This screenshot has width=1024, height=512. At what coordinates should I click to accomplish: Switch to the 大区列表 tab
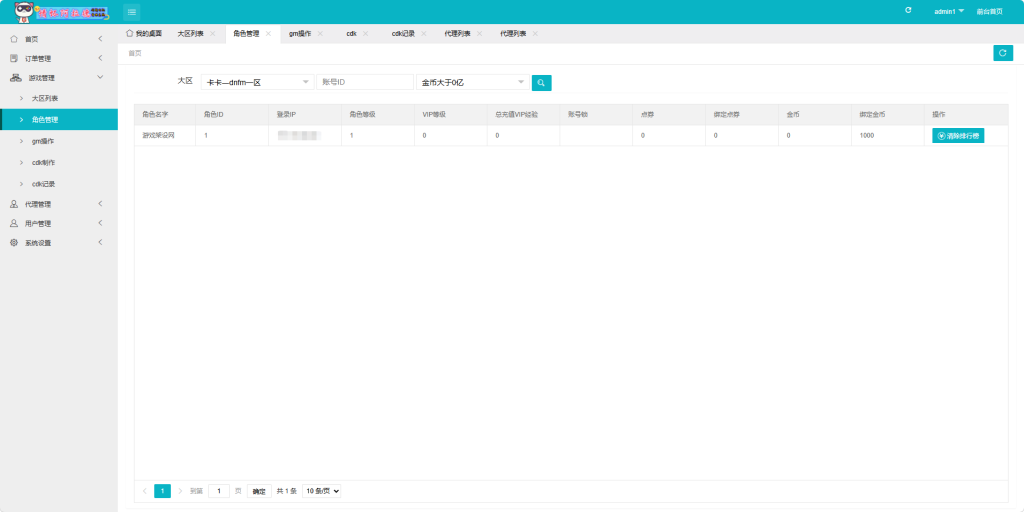[x=190, y=33]
